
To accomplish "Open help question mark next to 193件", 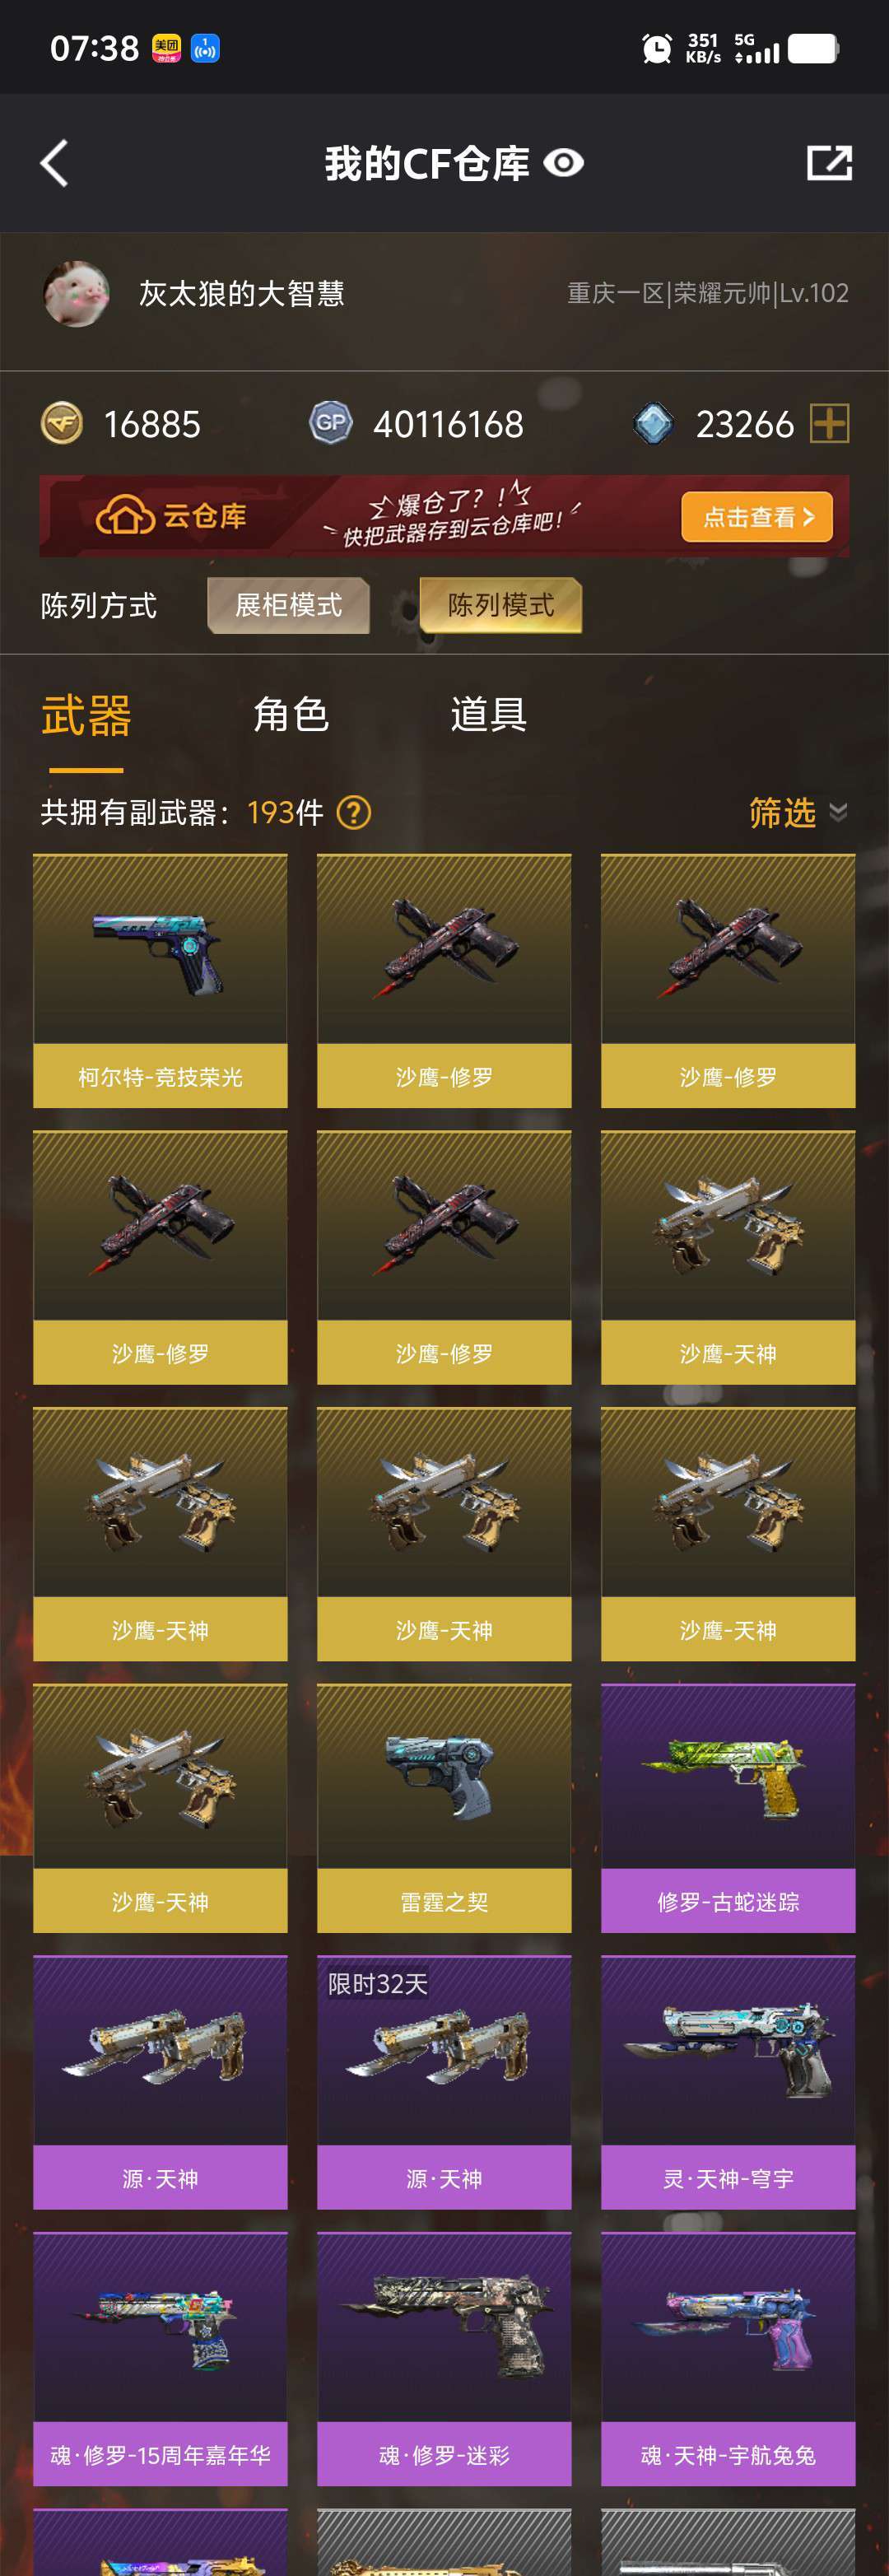I will pos(354,813).
